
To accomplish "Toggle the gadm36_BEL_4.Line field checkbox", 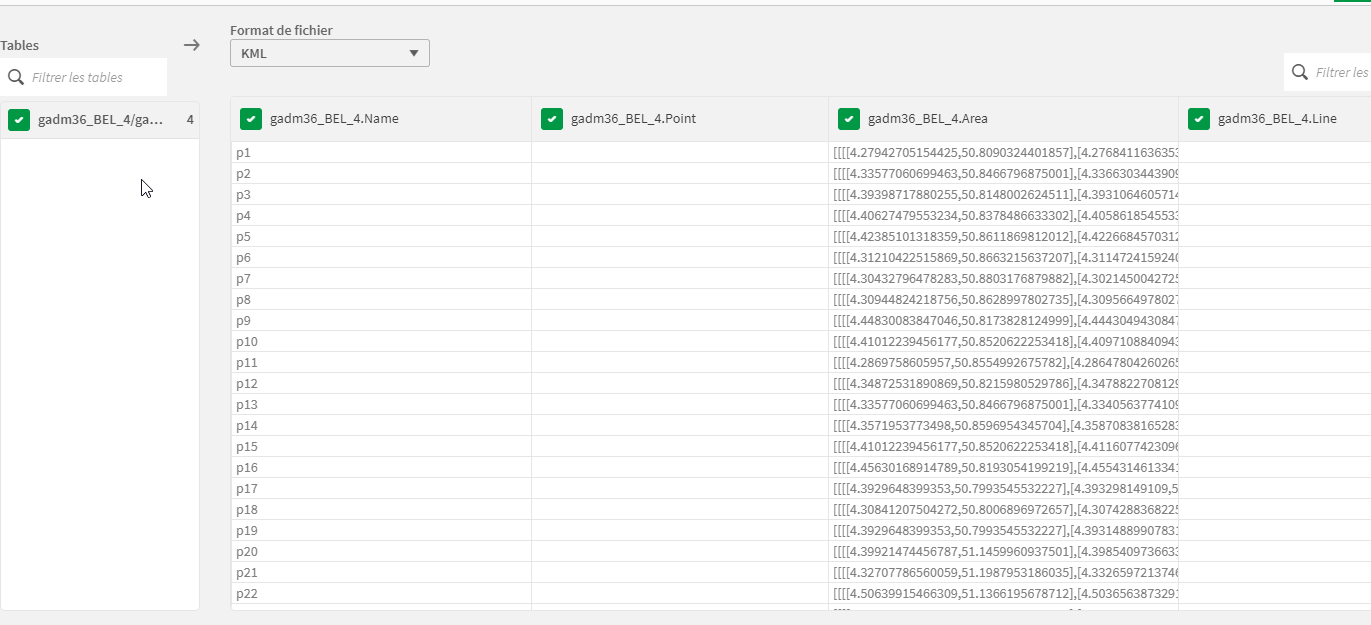I will tap(1199, 119).
